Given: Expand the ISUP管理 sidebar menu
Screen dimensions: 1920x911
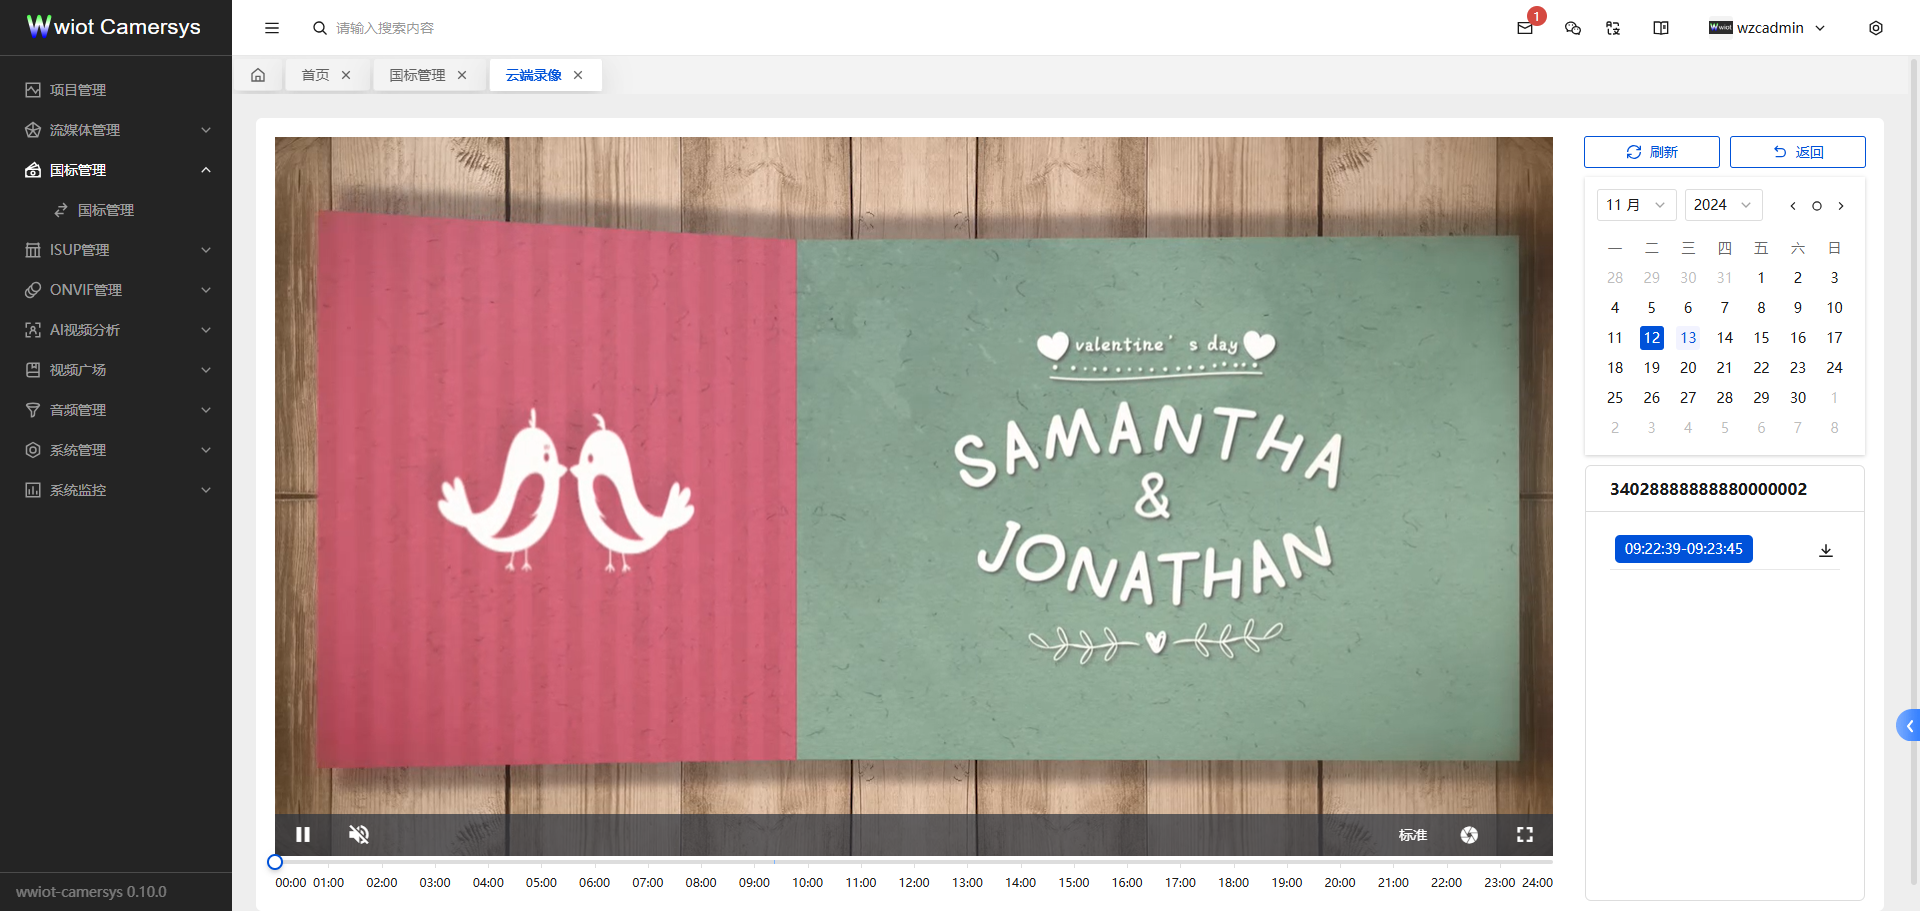Looking at the screenshot, I should 116,250.
